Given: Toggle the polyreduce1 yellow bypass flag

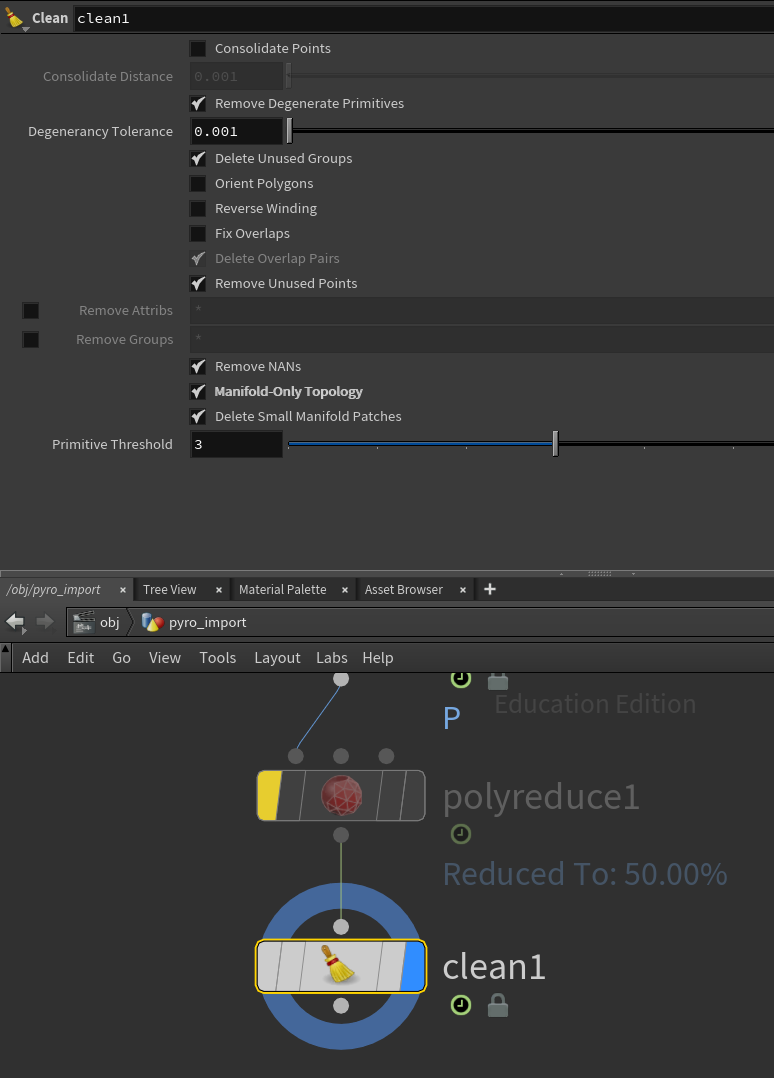Looking at the screenshot, I should point(269,795).
